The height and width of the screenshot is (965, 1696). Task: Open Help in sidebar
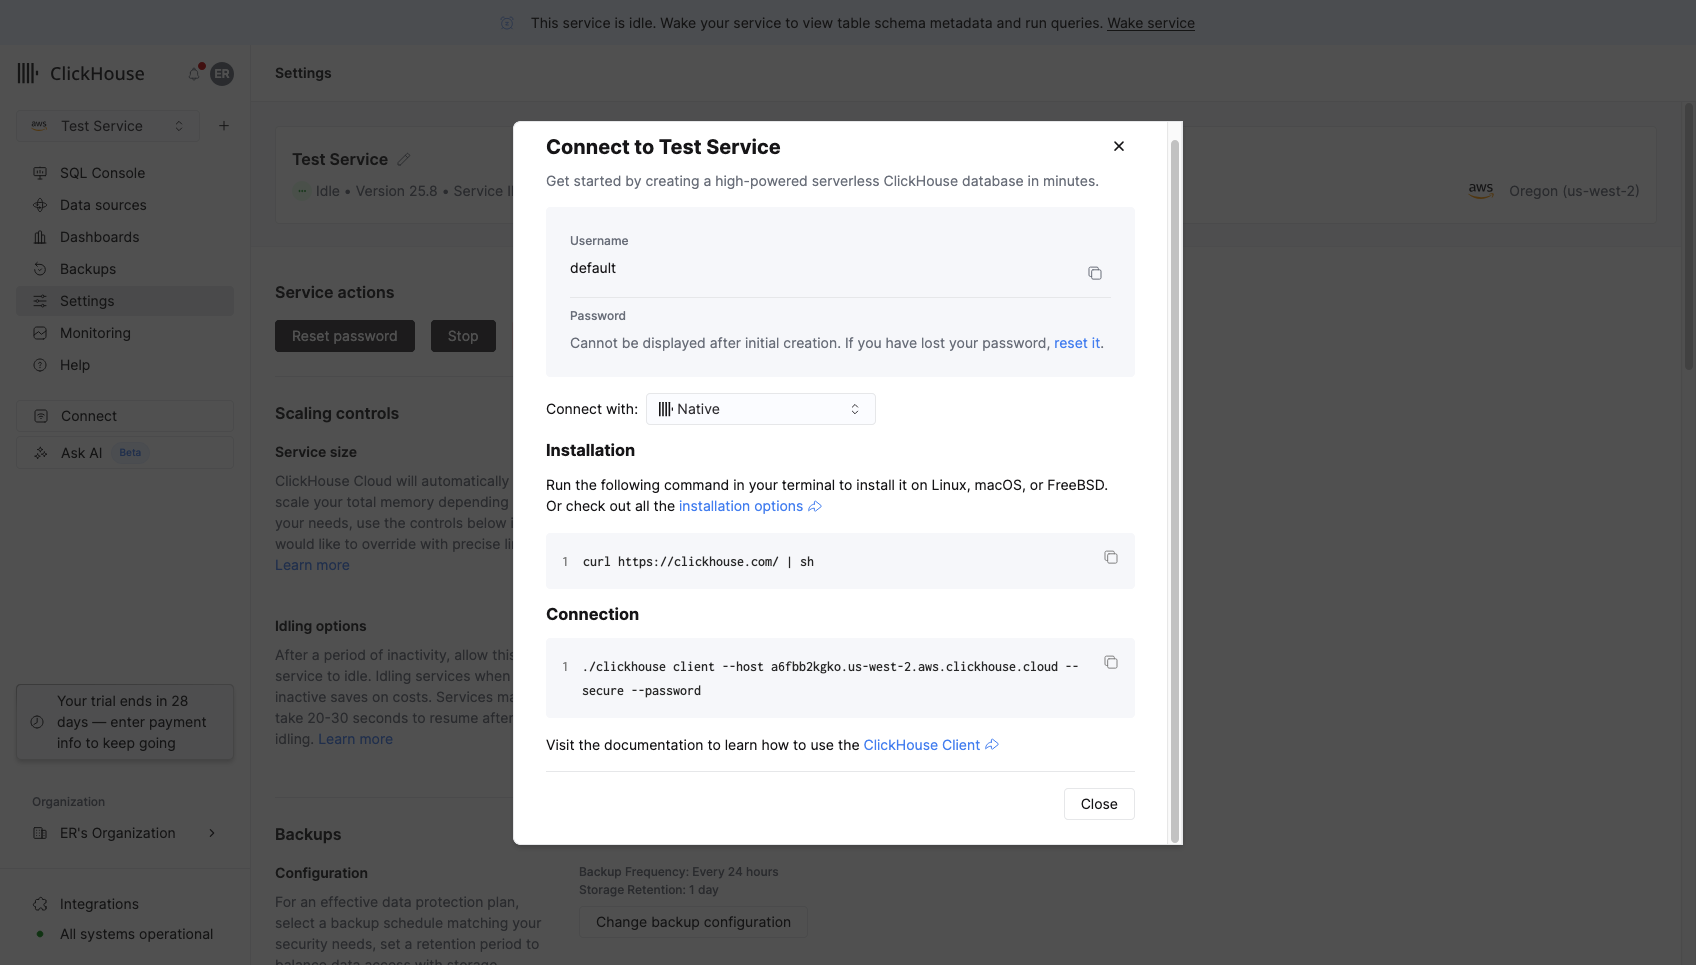point(125,365)
